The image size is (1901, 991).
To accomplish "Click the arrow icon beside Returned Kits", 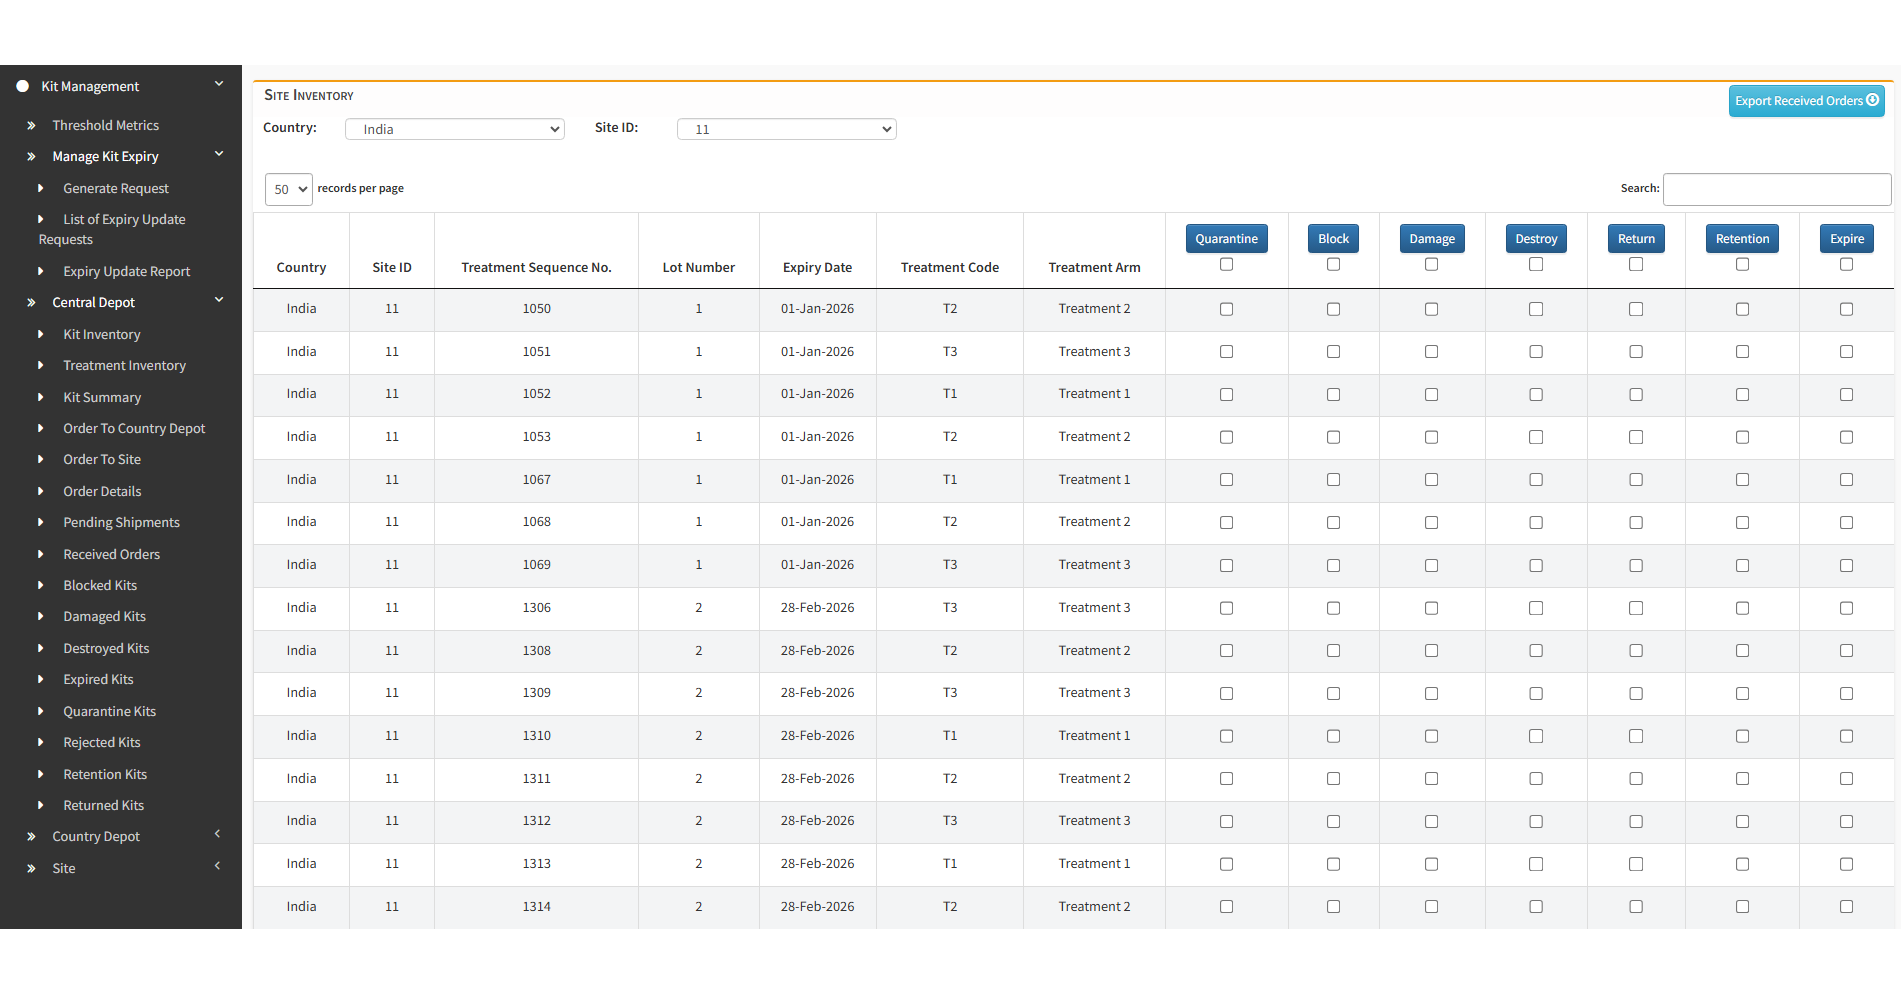I will pyautogui.click(x=41, y=805).
